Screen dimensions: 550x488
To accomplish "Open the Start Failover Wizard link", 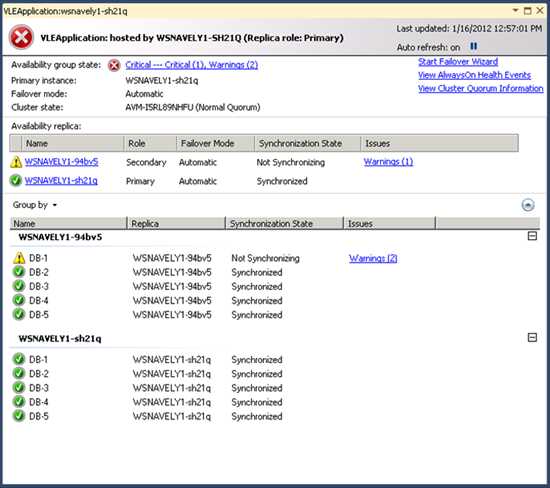I will pos(458,62).
